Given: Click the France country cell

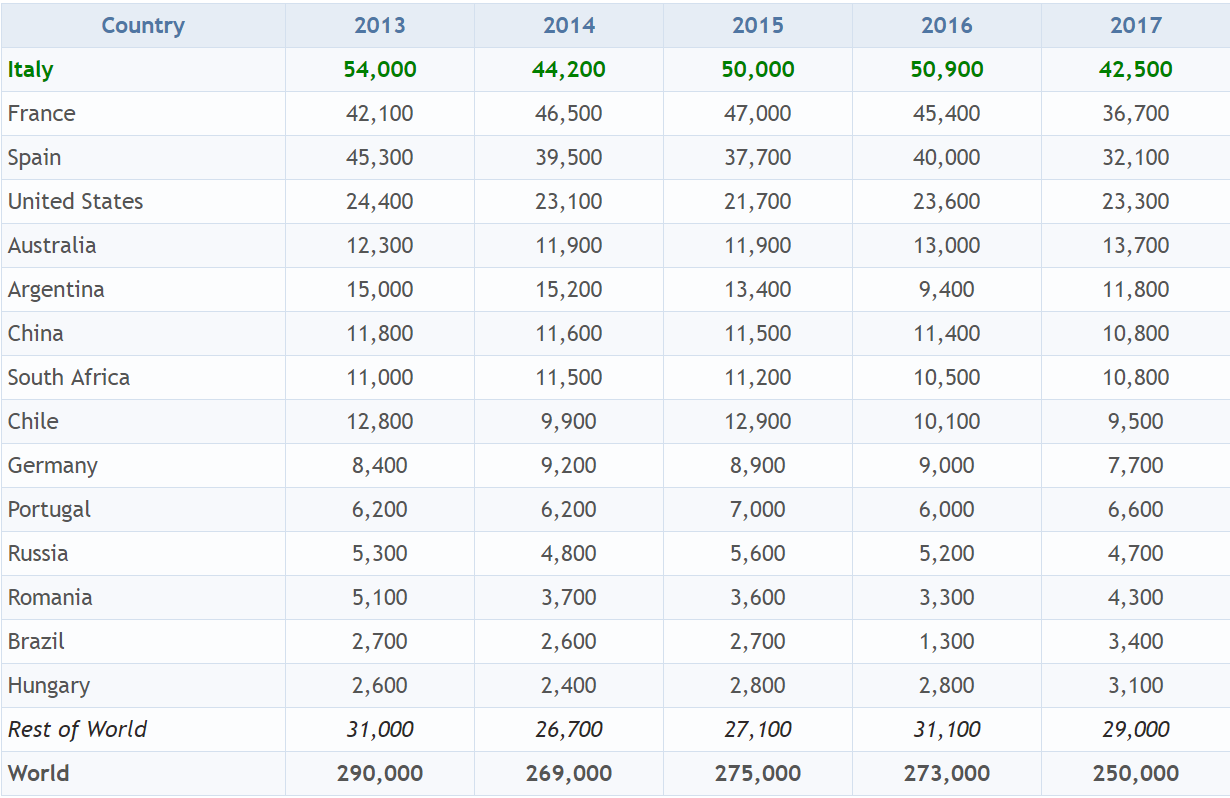Looking at the screenshot, I should point(42,114).
